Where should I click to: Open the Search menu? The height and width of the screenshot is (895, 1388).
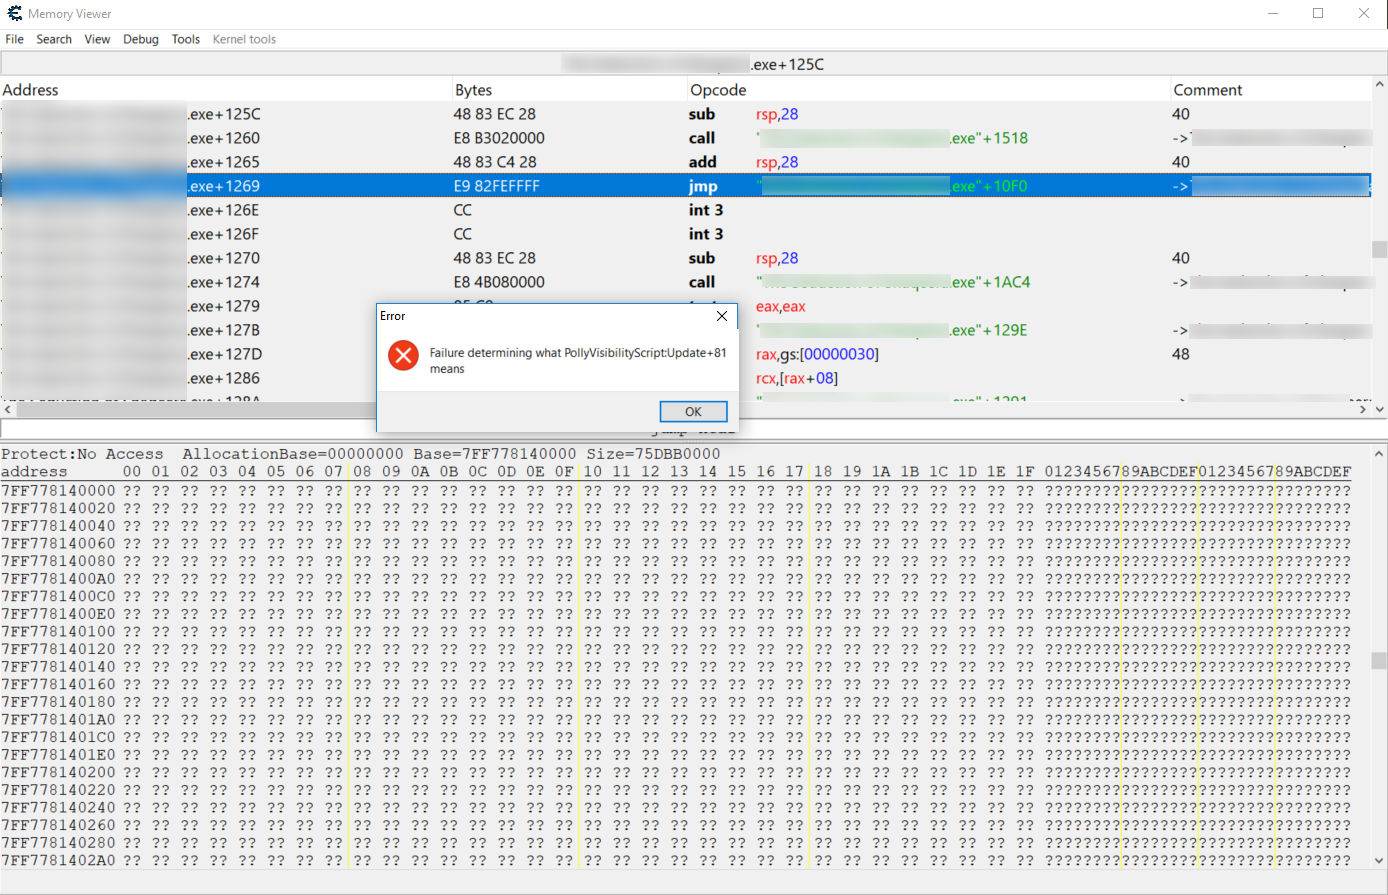[x=54, y=39]
